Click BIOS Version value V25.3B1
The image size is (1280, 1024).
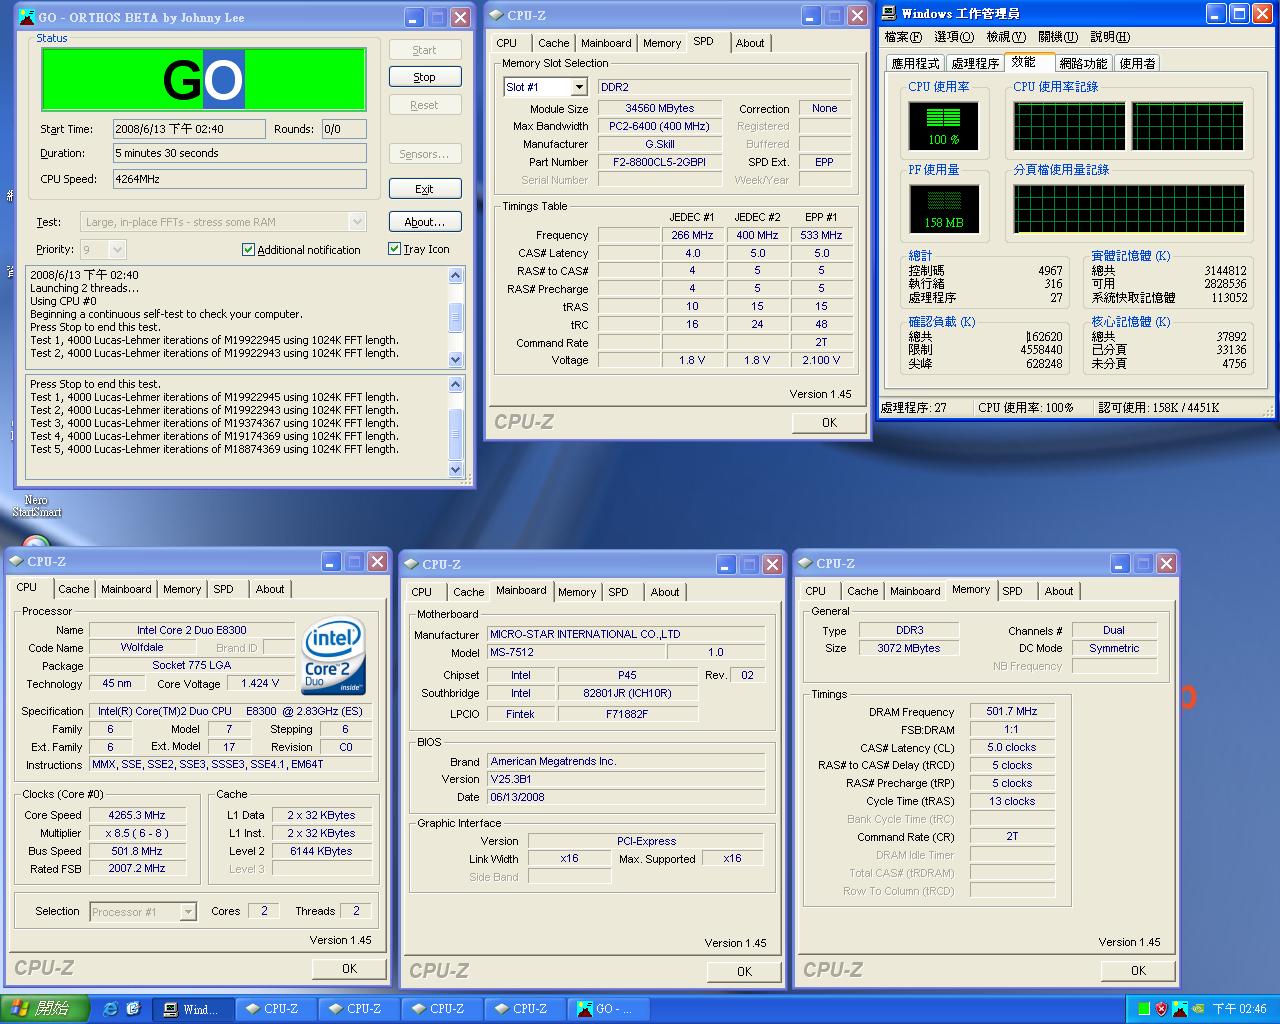(x=627, y=779)
